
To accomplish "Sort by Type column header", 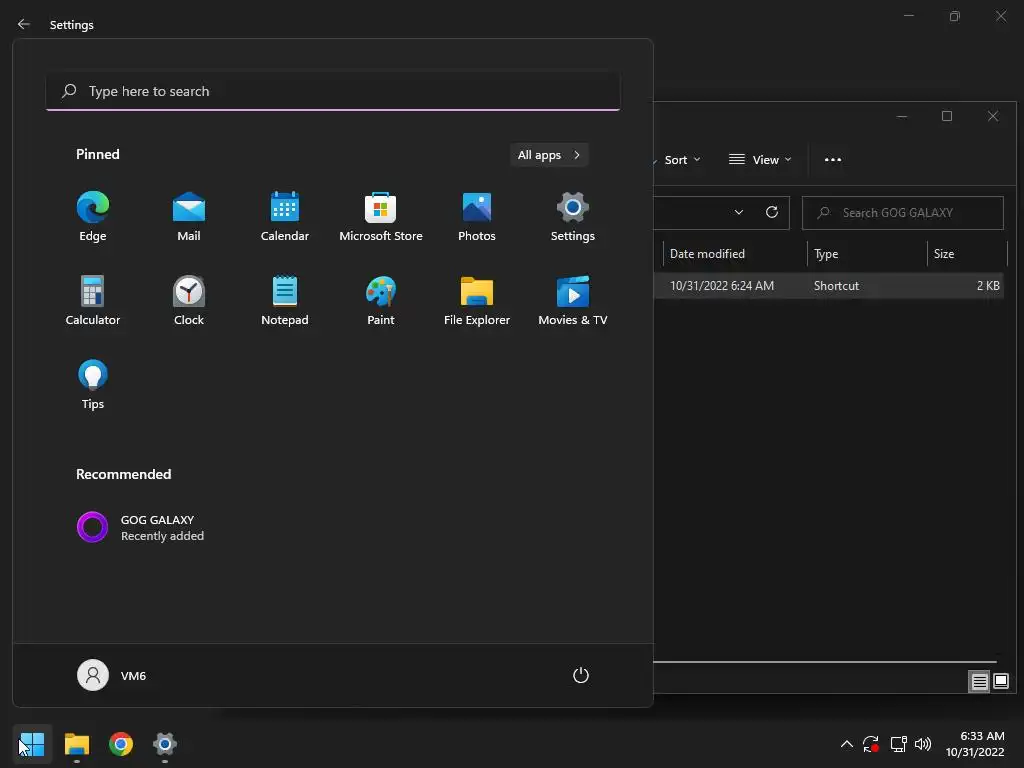I will tap(867, 253).
